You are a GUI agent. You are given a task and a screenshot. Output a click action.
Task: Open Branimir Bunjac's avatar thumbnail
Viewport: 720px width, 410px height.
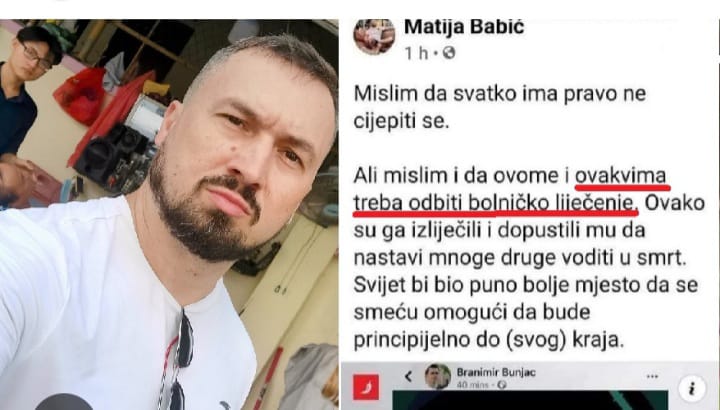pos(438,376)
